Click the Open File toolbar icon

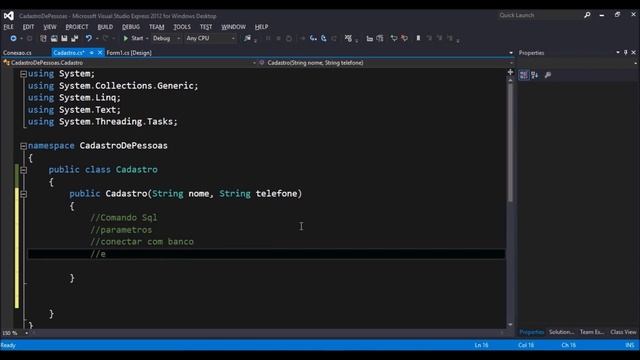tap(54, 38)
